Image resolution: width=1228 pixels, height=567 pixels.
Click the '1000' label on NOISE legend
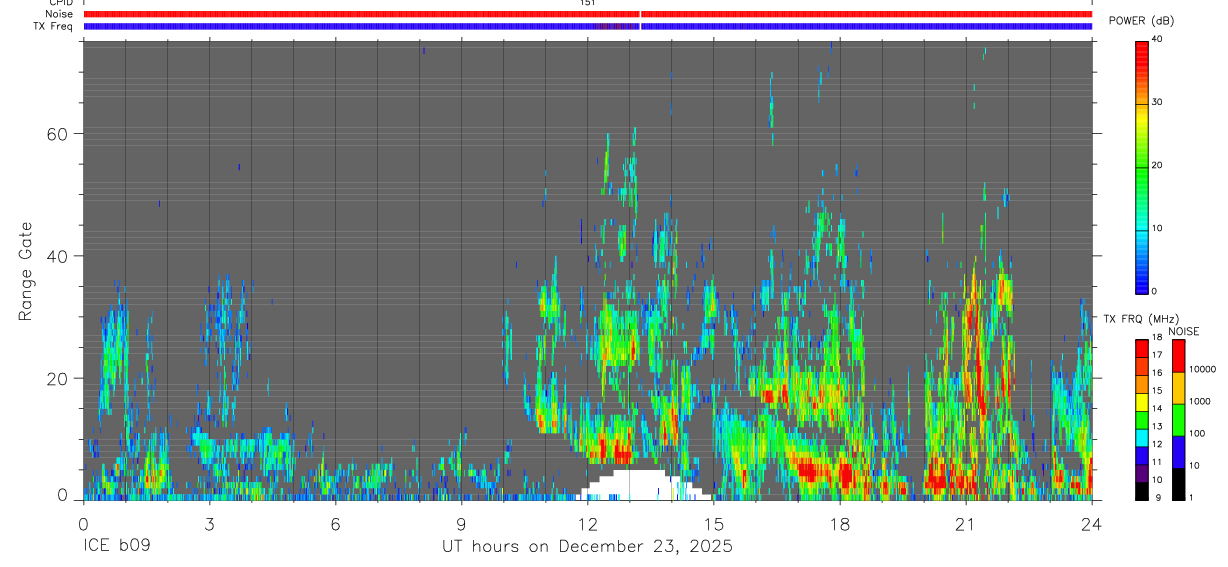click(1199, 401)
